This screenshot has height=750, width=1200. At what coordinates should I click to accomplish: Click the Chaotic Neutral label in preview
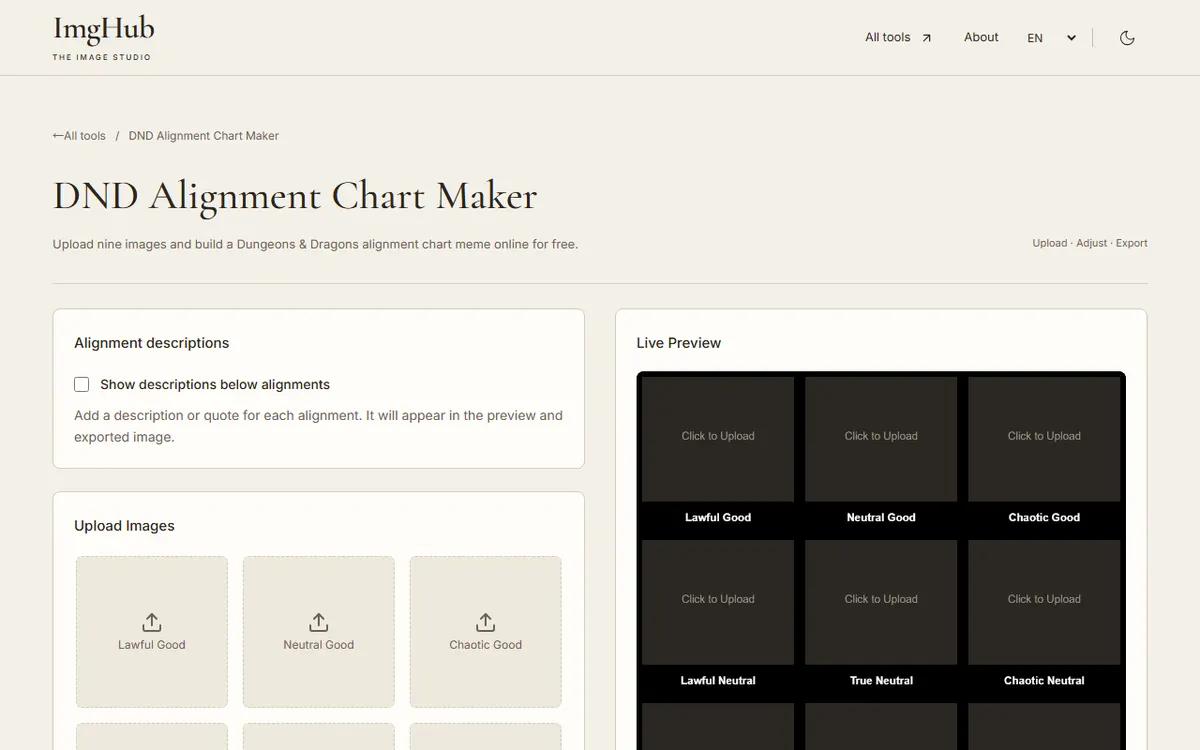click(1044, 680)
